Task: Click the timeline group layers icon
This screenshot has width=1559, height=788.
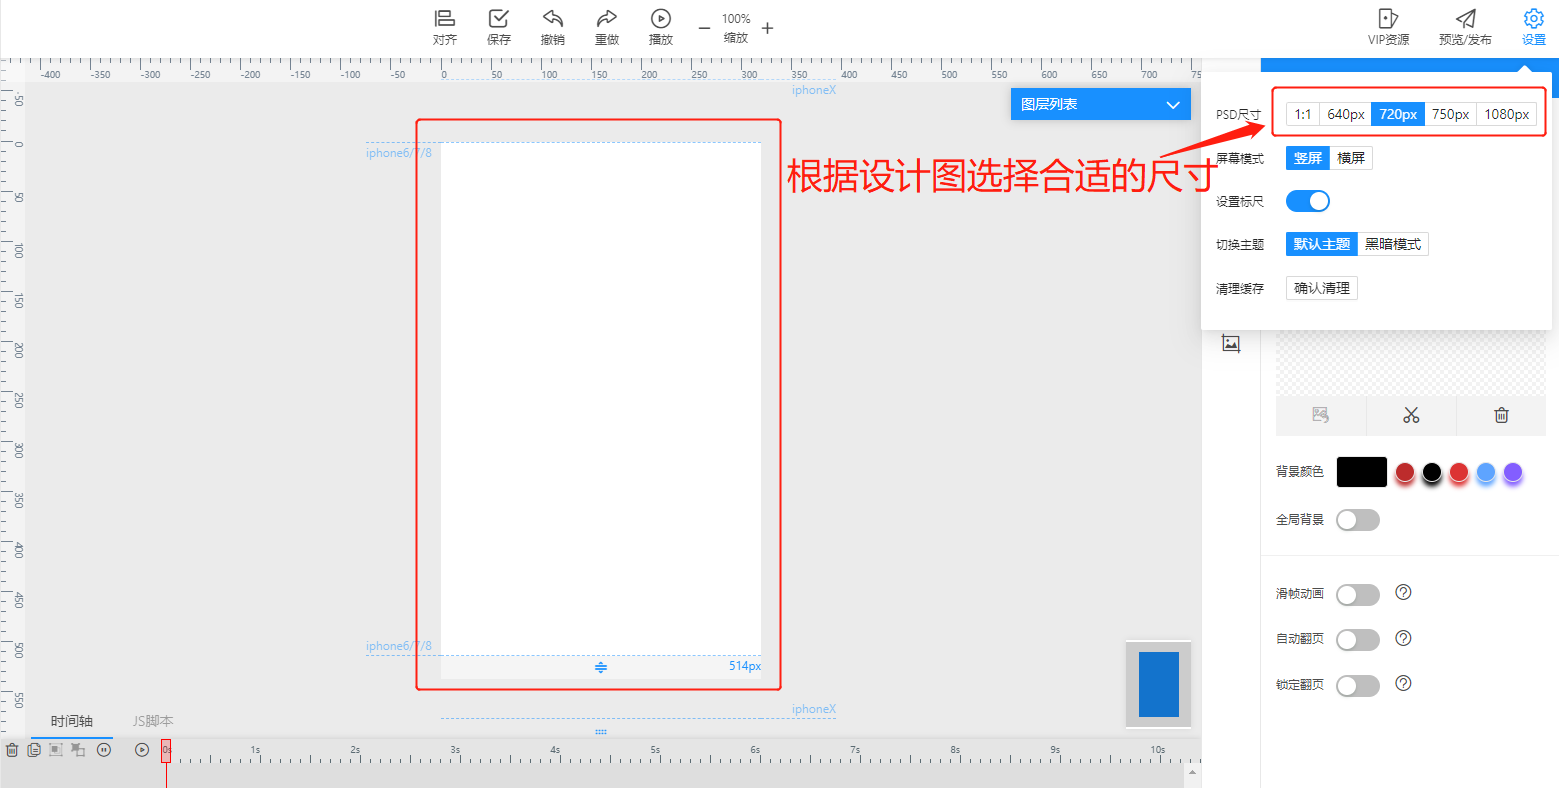Action: coord(56,749)
